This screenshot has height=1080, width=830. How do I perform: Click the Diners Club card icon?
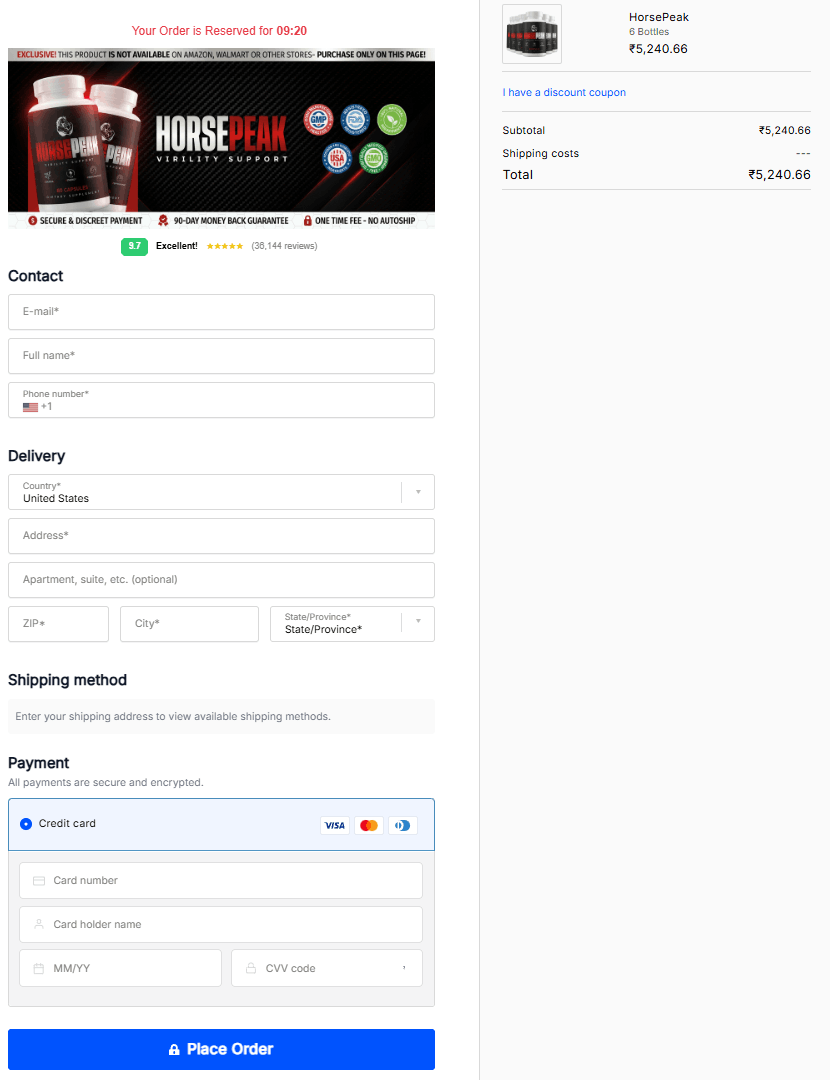point(402,825)
